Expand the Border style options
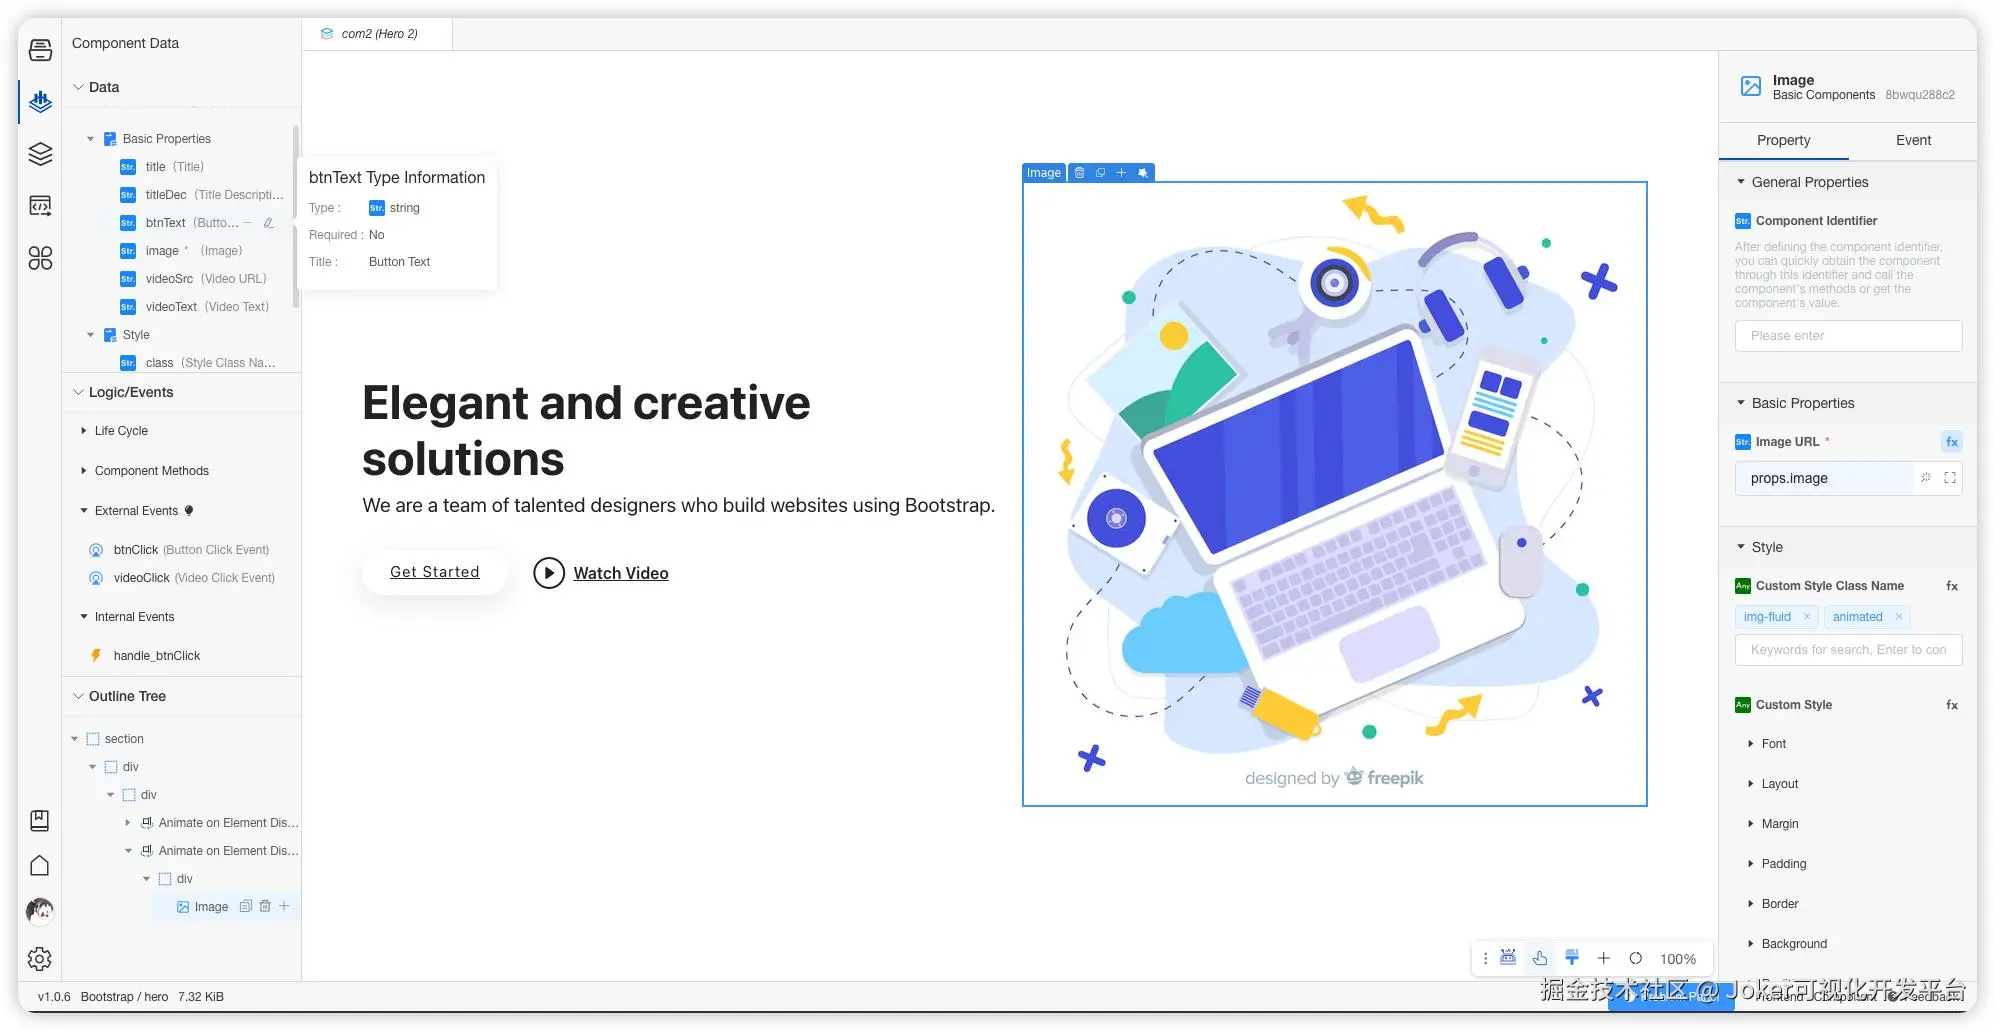This screenshot has height=1031, width=1995. coord(1751,904)
